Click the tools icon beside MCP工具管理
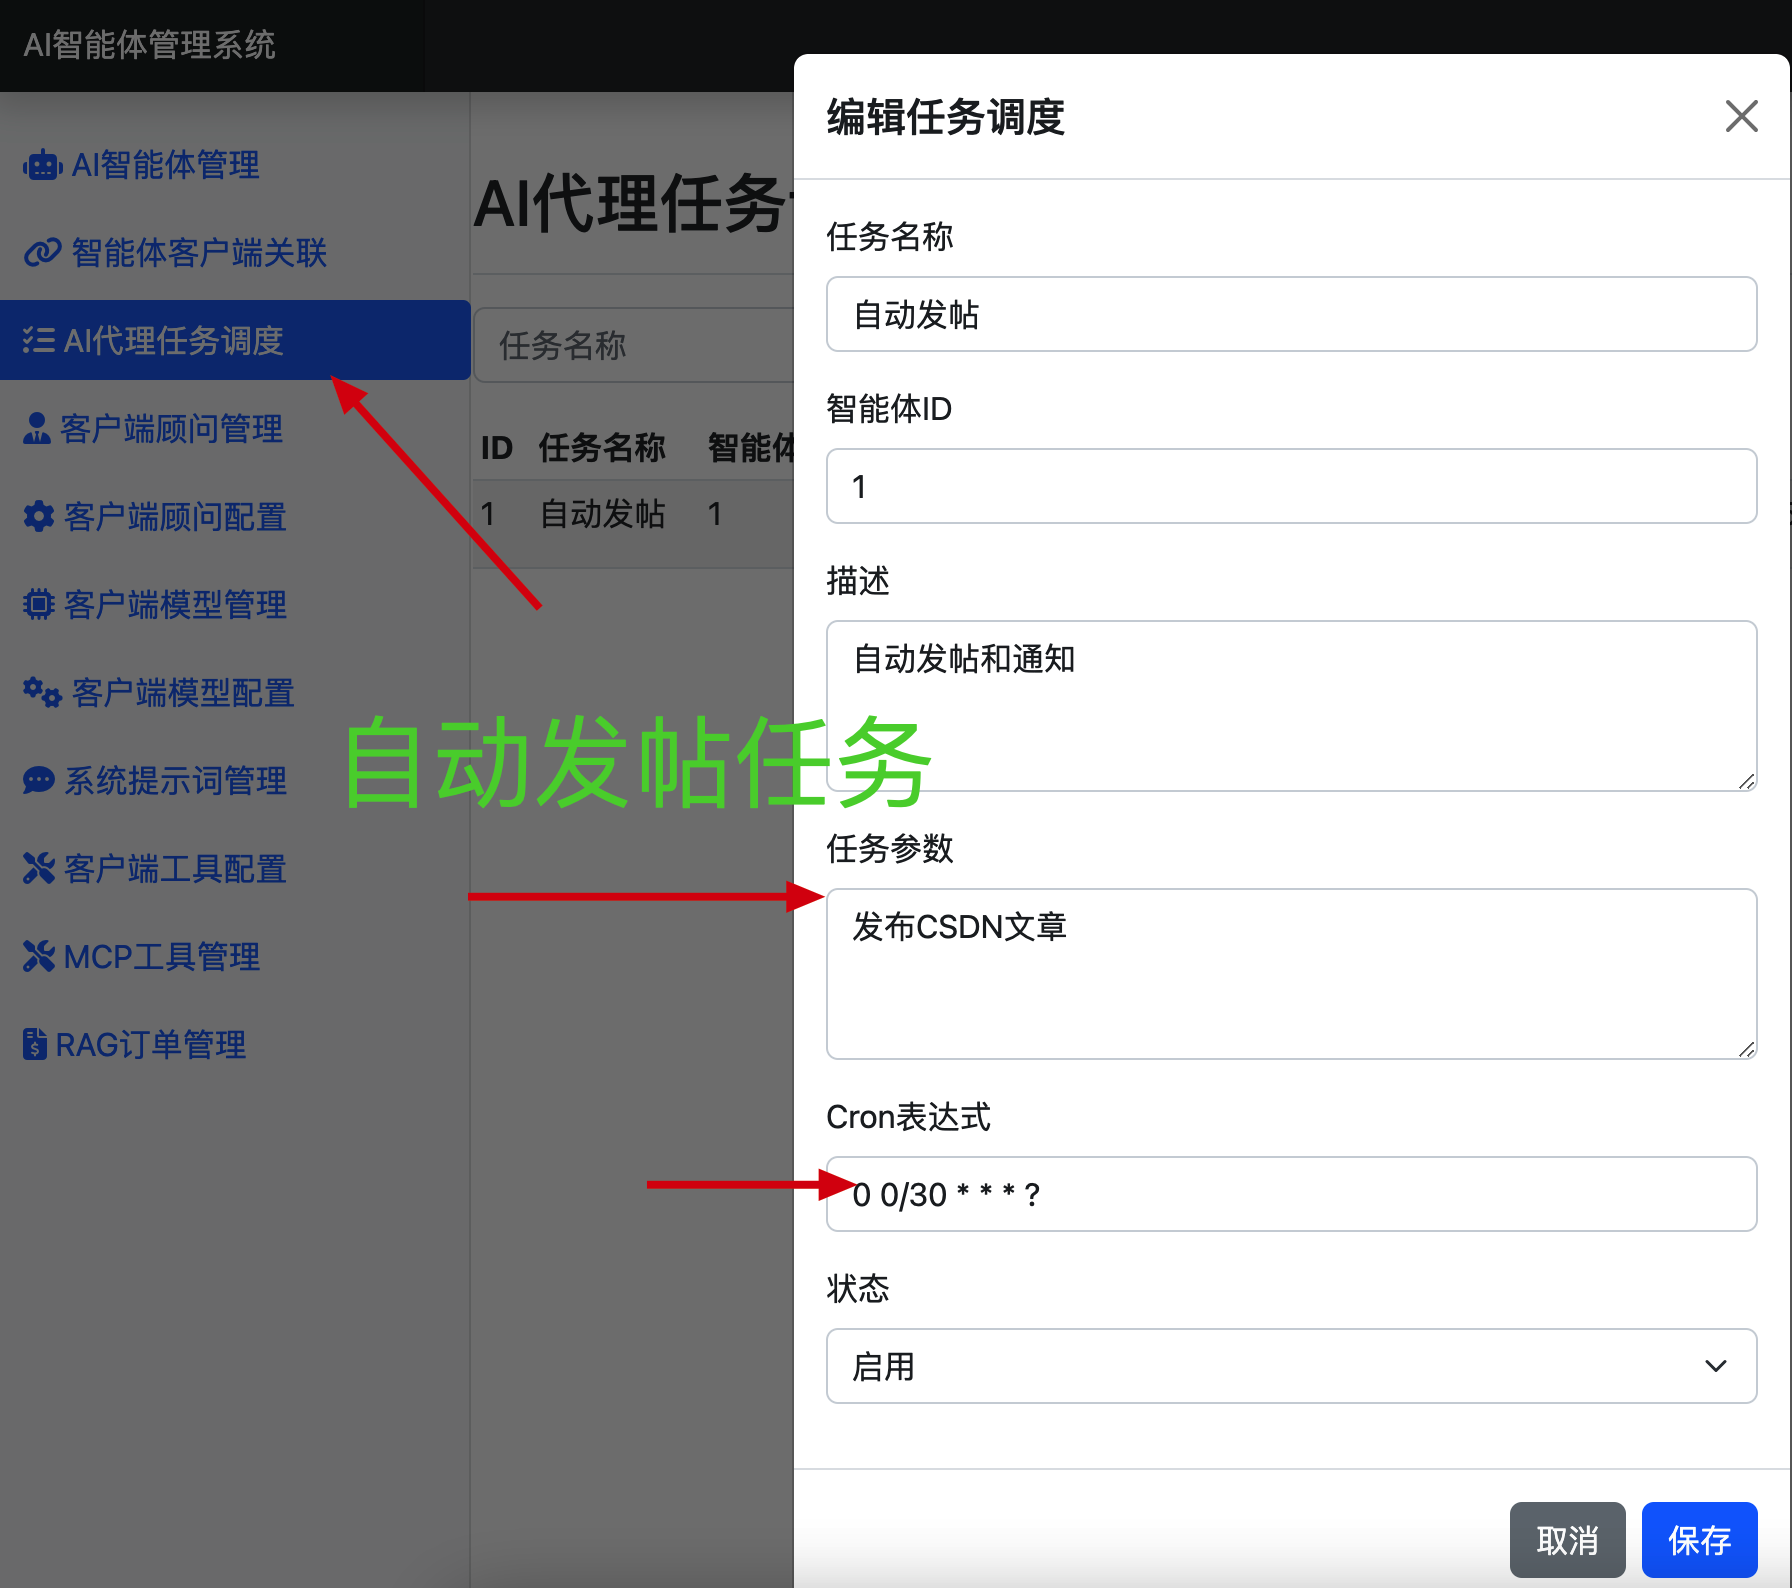The height and width of the screenshot is (1588, 1792). tap(39, 956)
